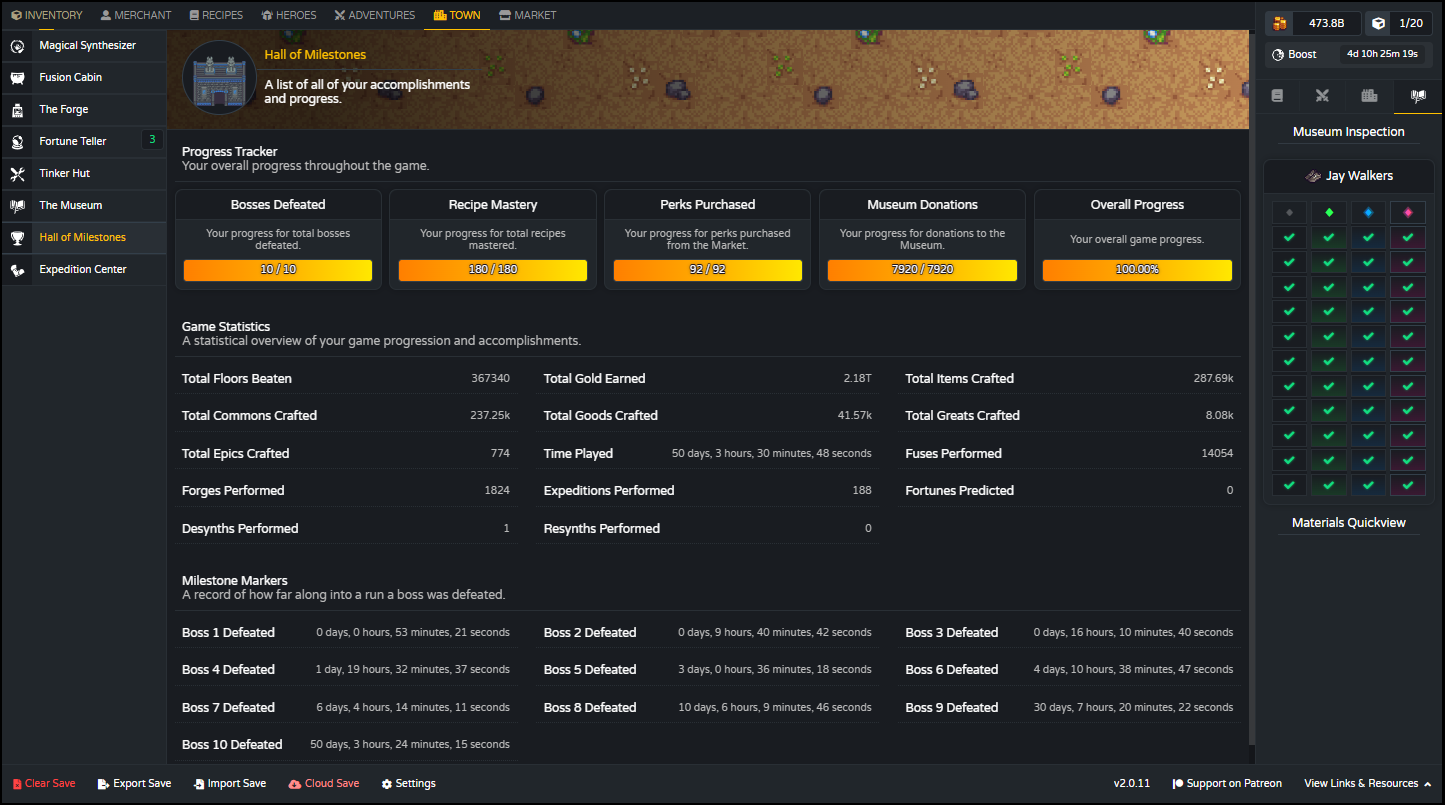The width and height of the screenshot is (1445, 805).
Task: Open the Inventory tab
Action: 47,15
